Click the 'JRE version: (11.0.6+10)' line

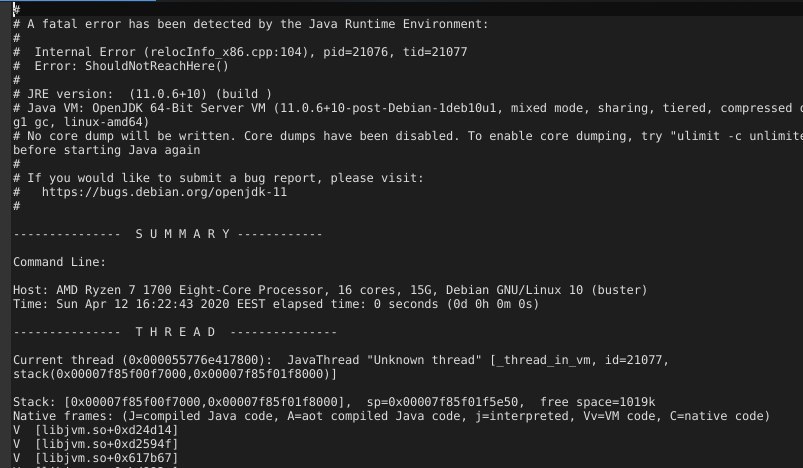pyautogui.click(x=142, y=94)
